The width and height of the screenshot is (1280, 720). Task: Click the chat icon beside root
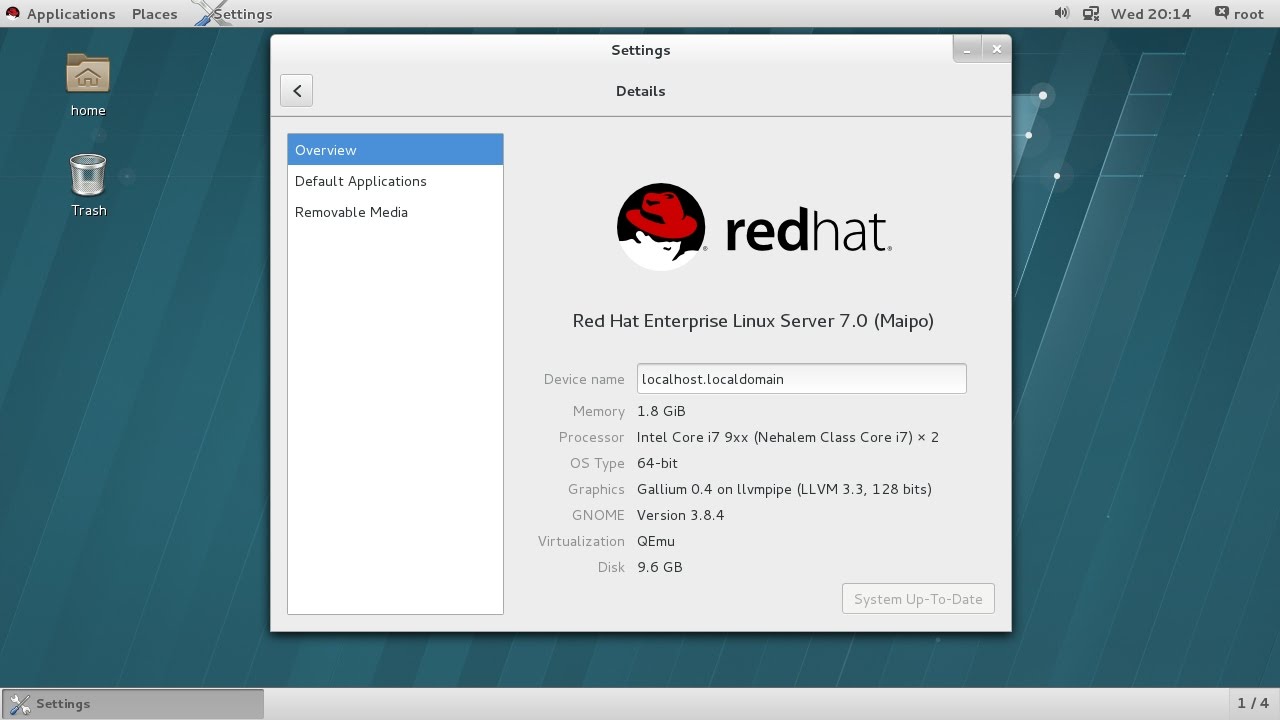click(x=1222, y=13)
